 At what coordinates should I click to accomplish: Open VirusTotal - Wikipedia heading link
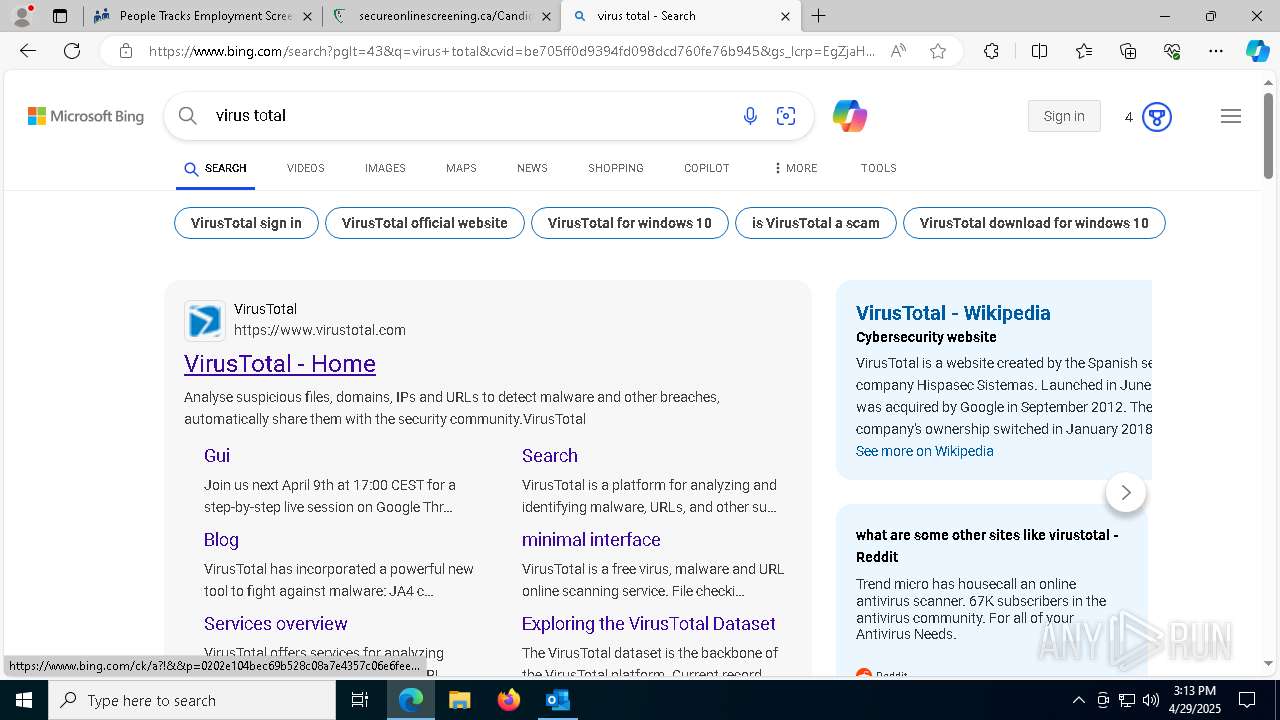(x=953, y=313)
